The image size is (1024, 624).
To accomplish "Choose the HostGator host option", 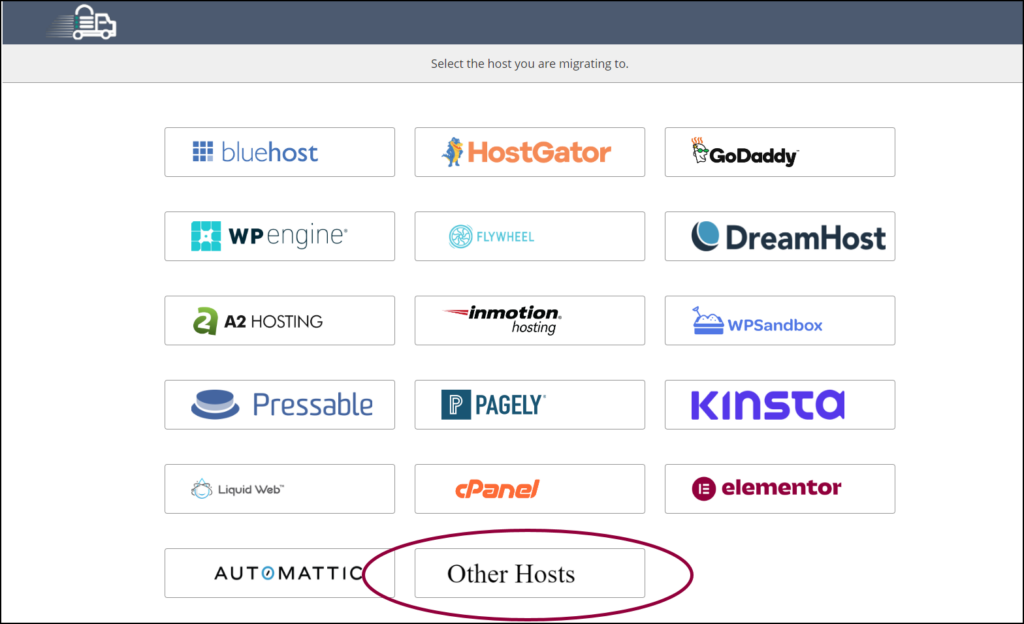I will click(x=530, y=152).
